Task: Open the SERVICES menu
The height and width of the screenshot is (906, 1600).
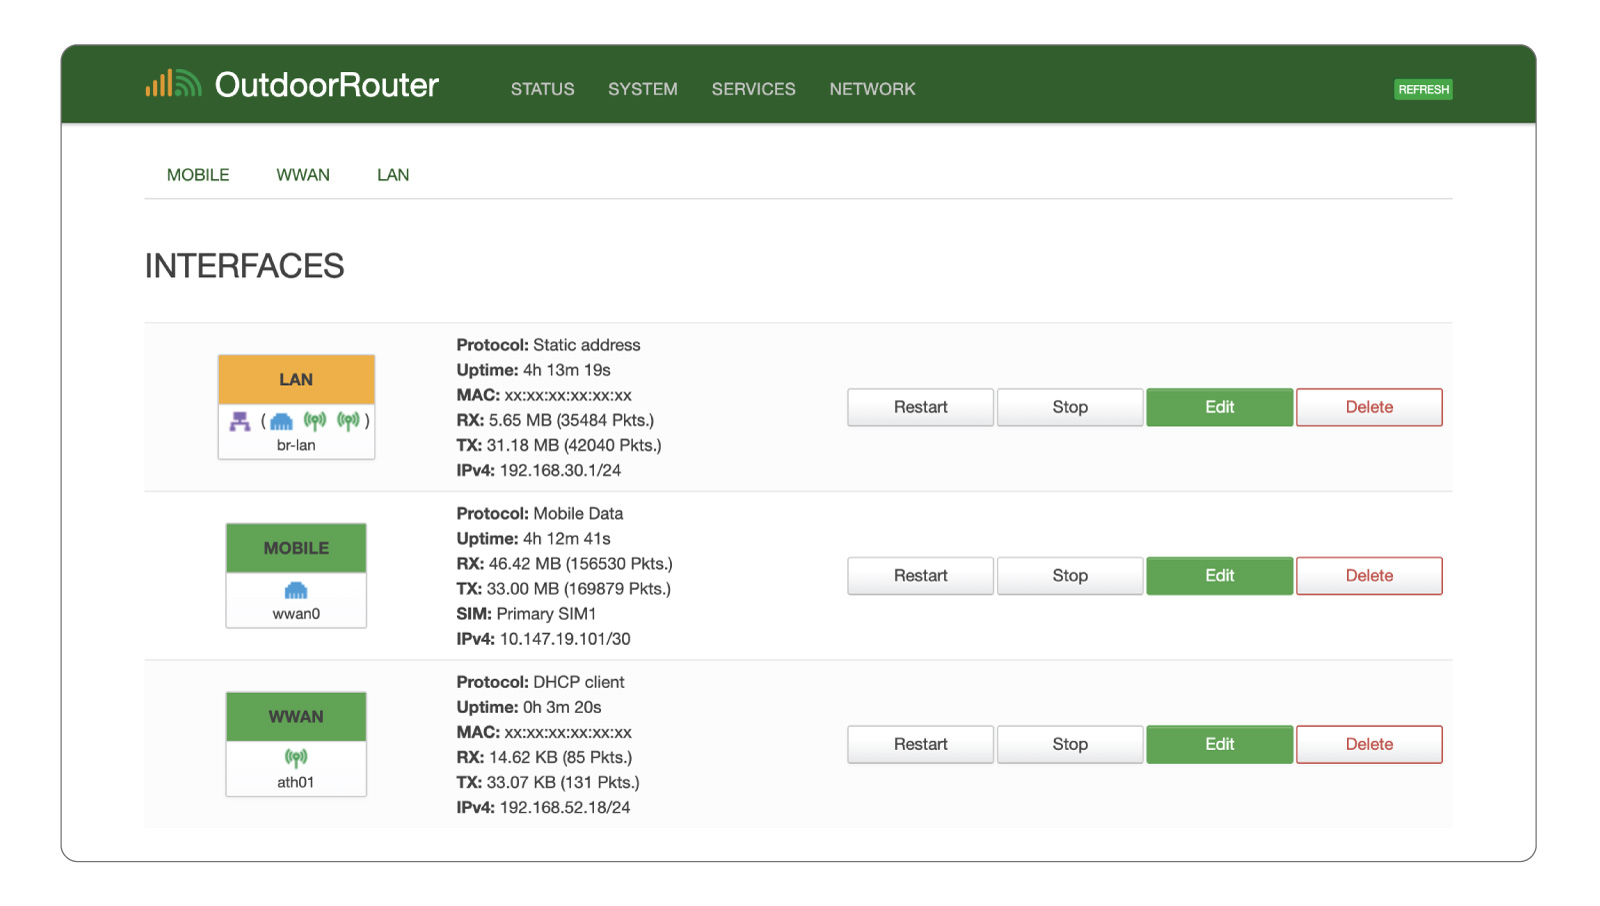Action: (x=753, y=89)
